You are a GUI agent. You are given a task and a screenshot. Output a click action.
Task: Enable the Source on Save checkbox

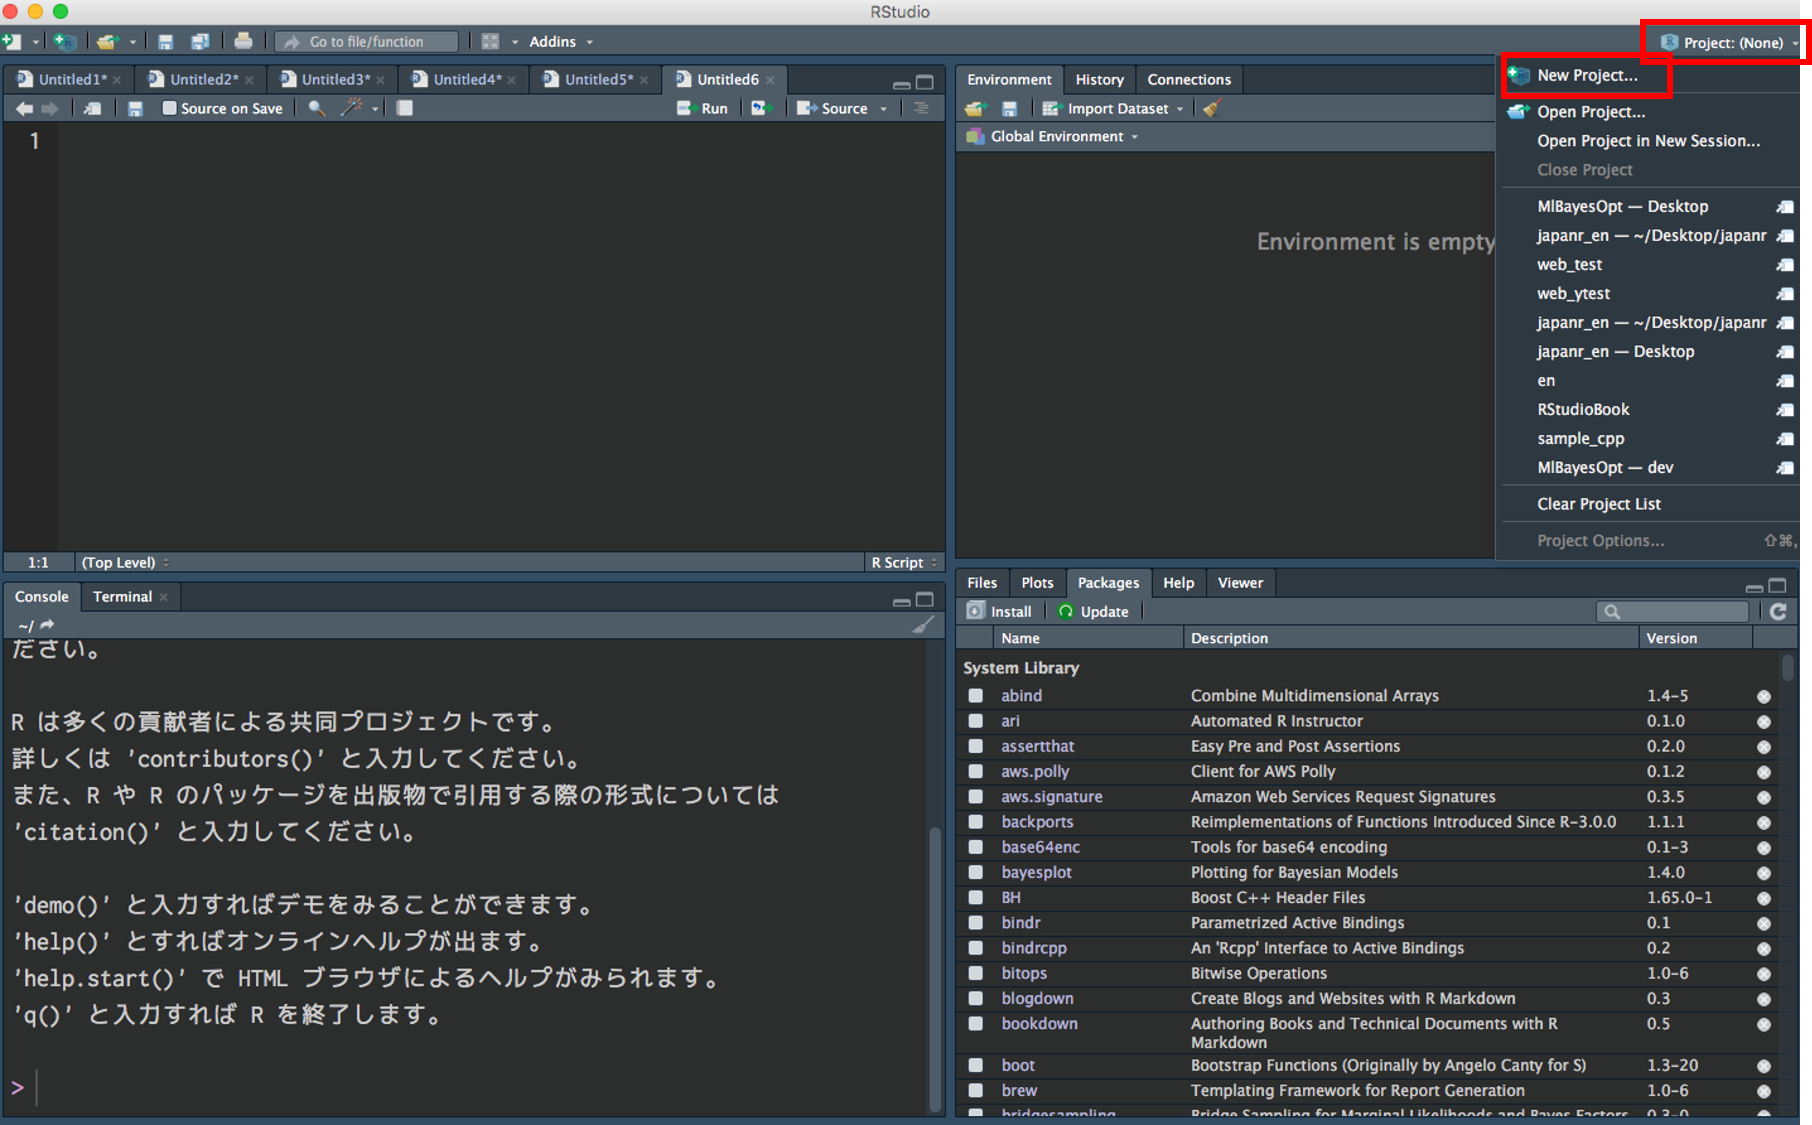click(x=169, y=108)
